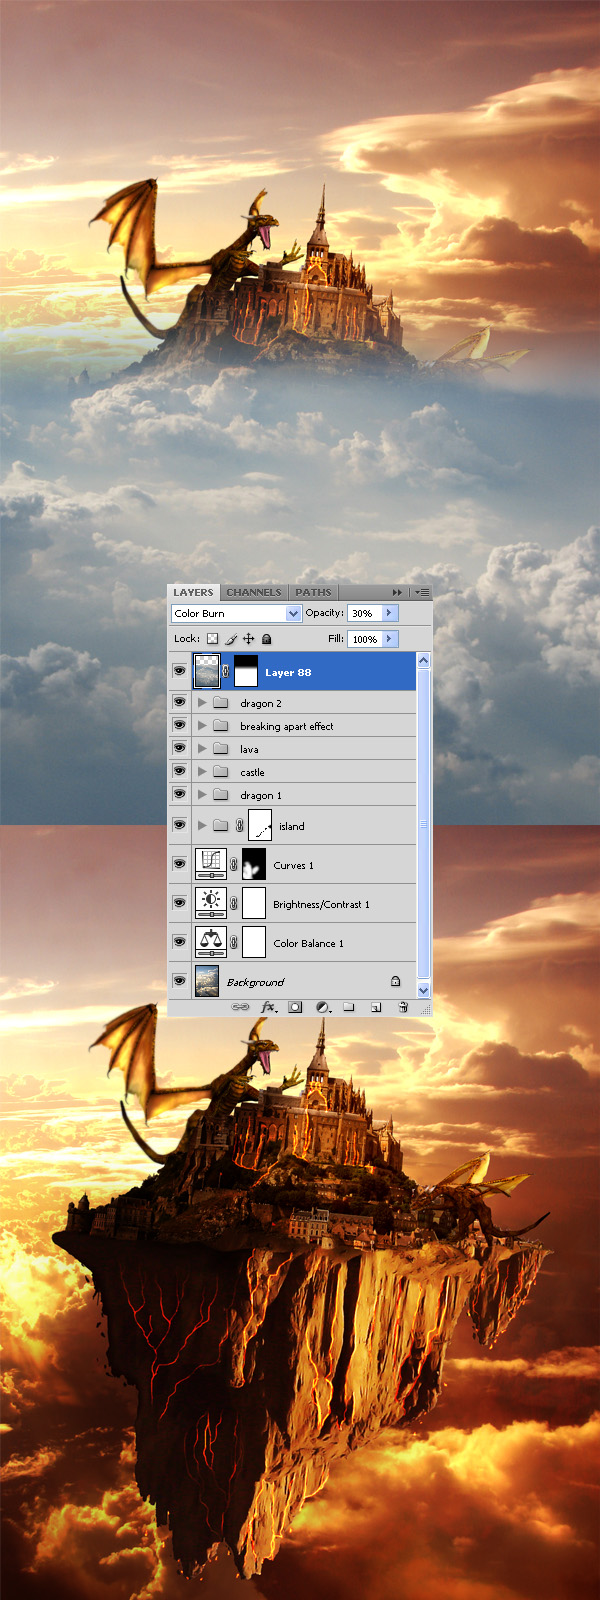Click the mask link icon on Layer 88
Image resolution: width=600 pixels, height=1600 pixels.
tap(226, 672)
